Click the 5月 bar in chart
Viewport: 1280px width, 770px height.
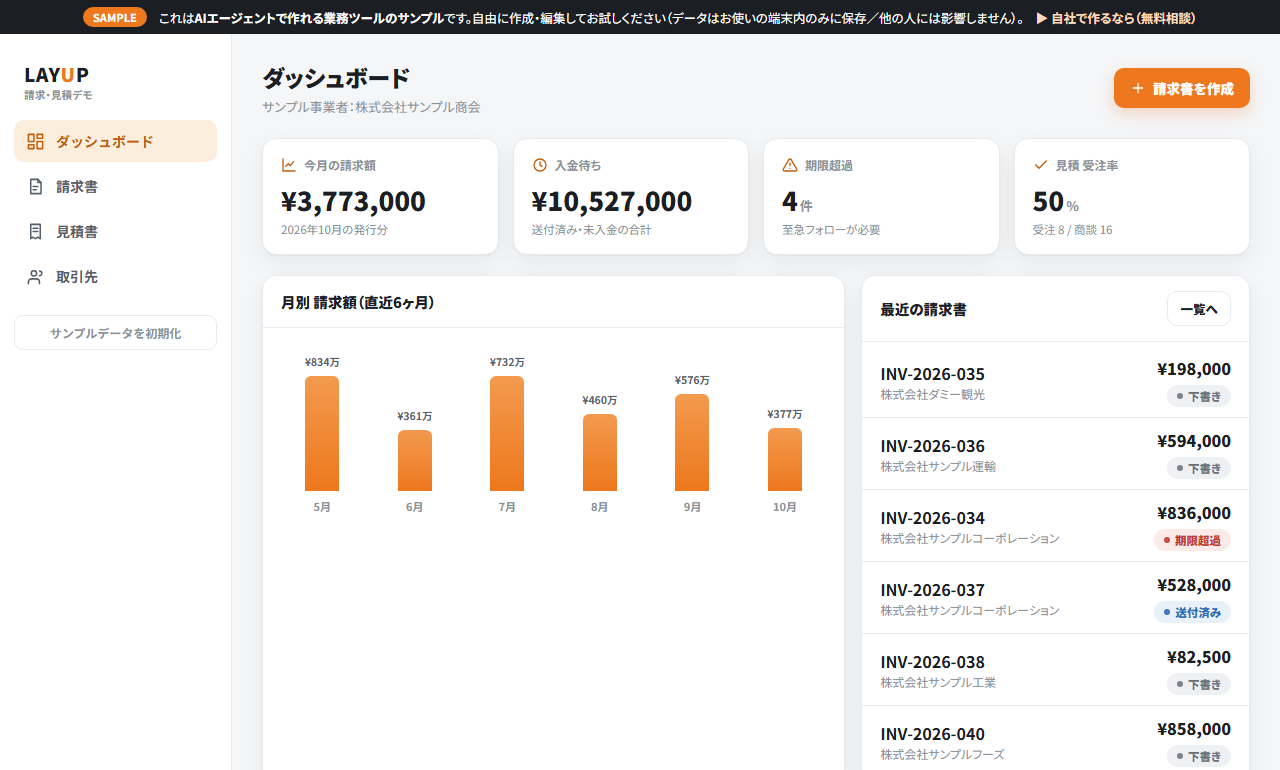pos(322,433)
